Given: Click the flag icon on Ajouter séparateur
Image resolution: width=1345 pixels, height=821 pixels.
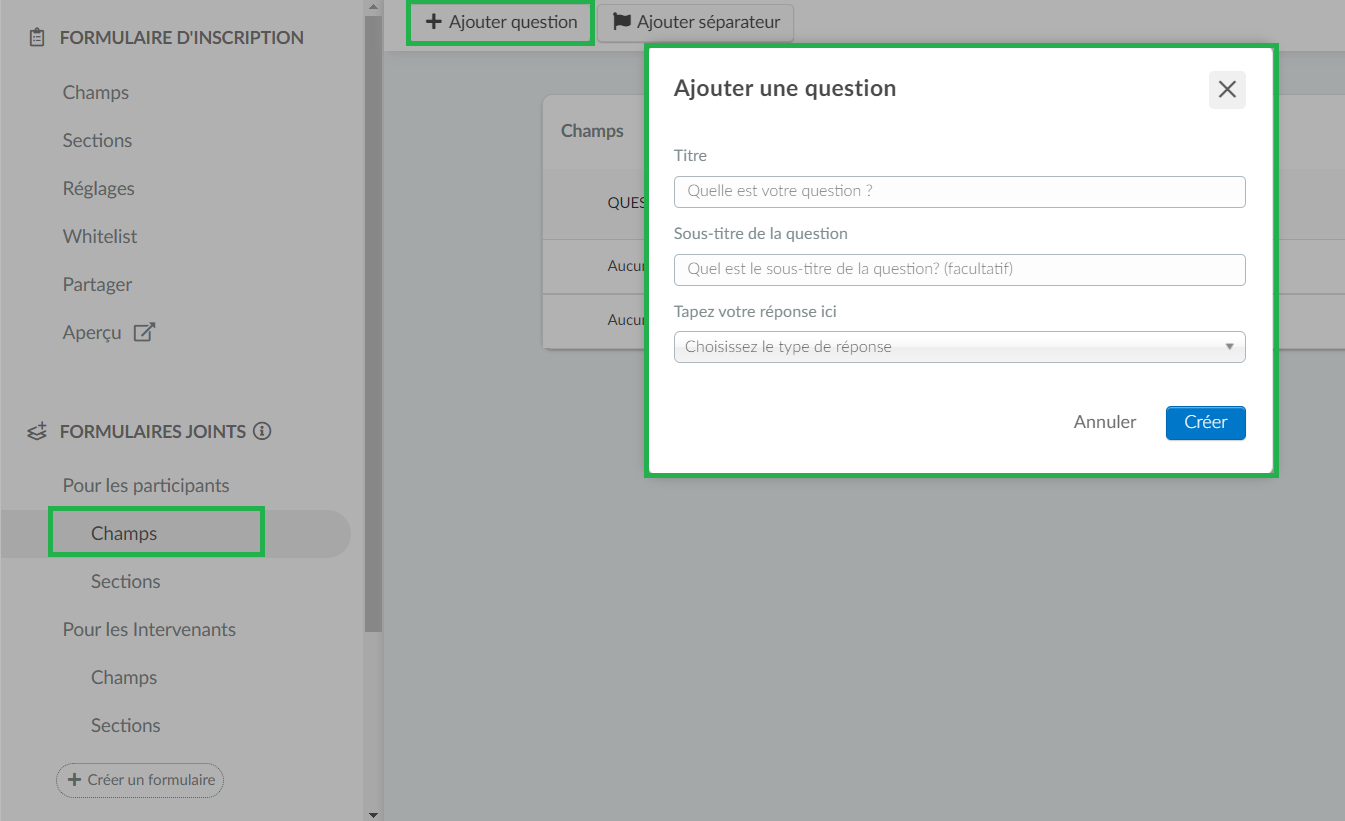Looking at the screenshot, I should 621,21.
